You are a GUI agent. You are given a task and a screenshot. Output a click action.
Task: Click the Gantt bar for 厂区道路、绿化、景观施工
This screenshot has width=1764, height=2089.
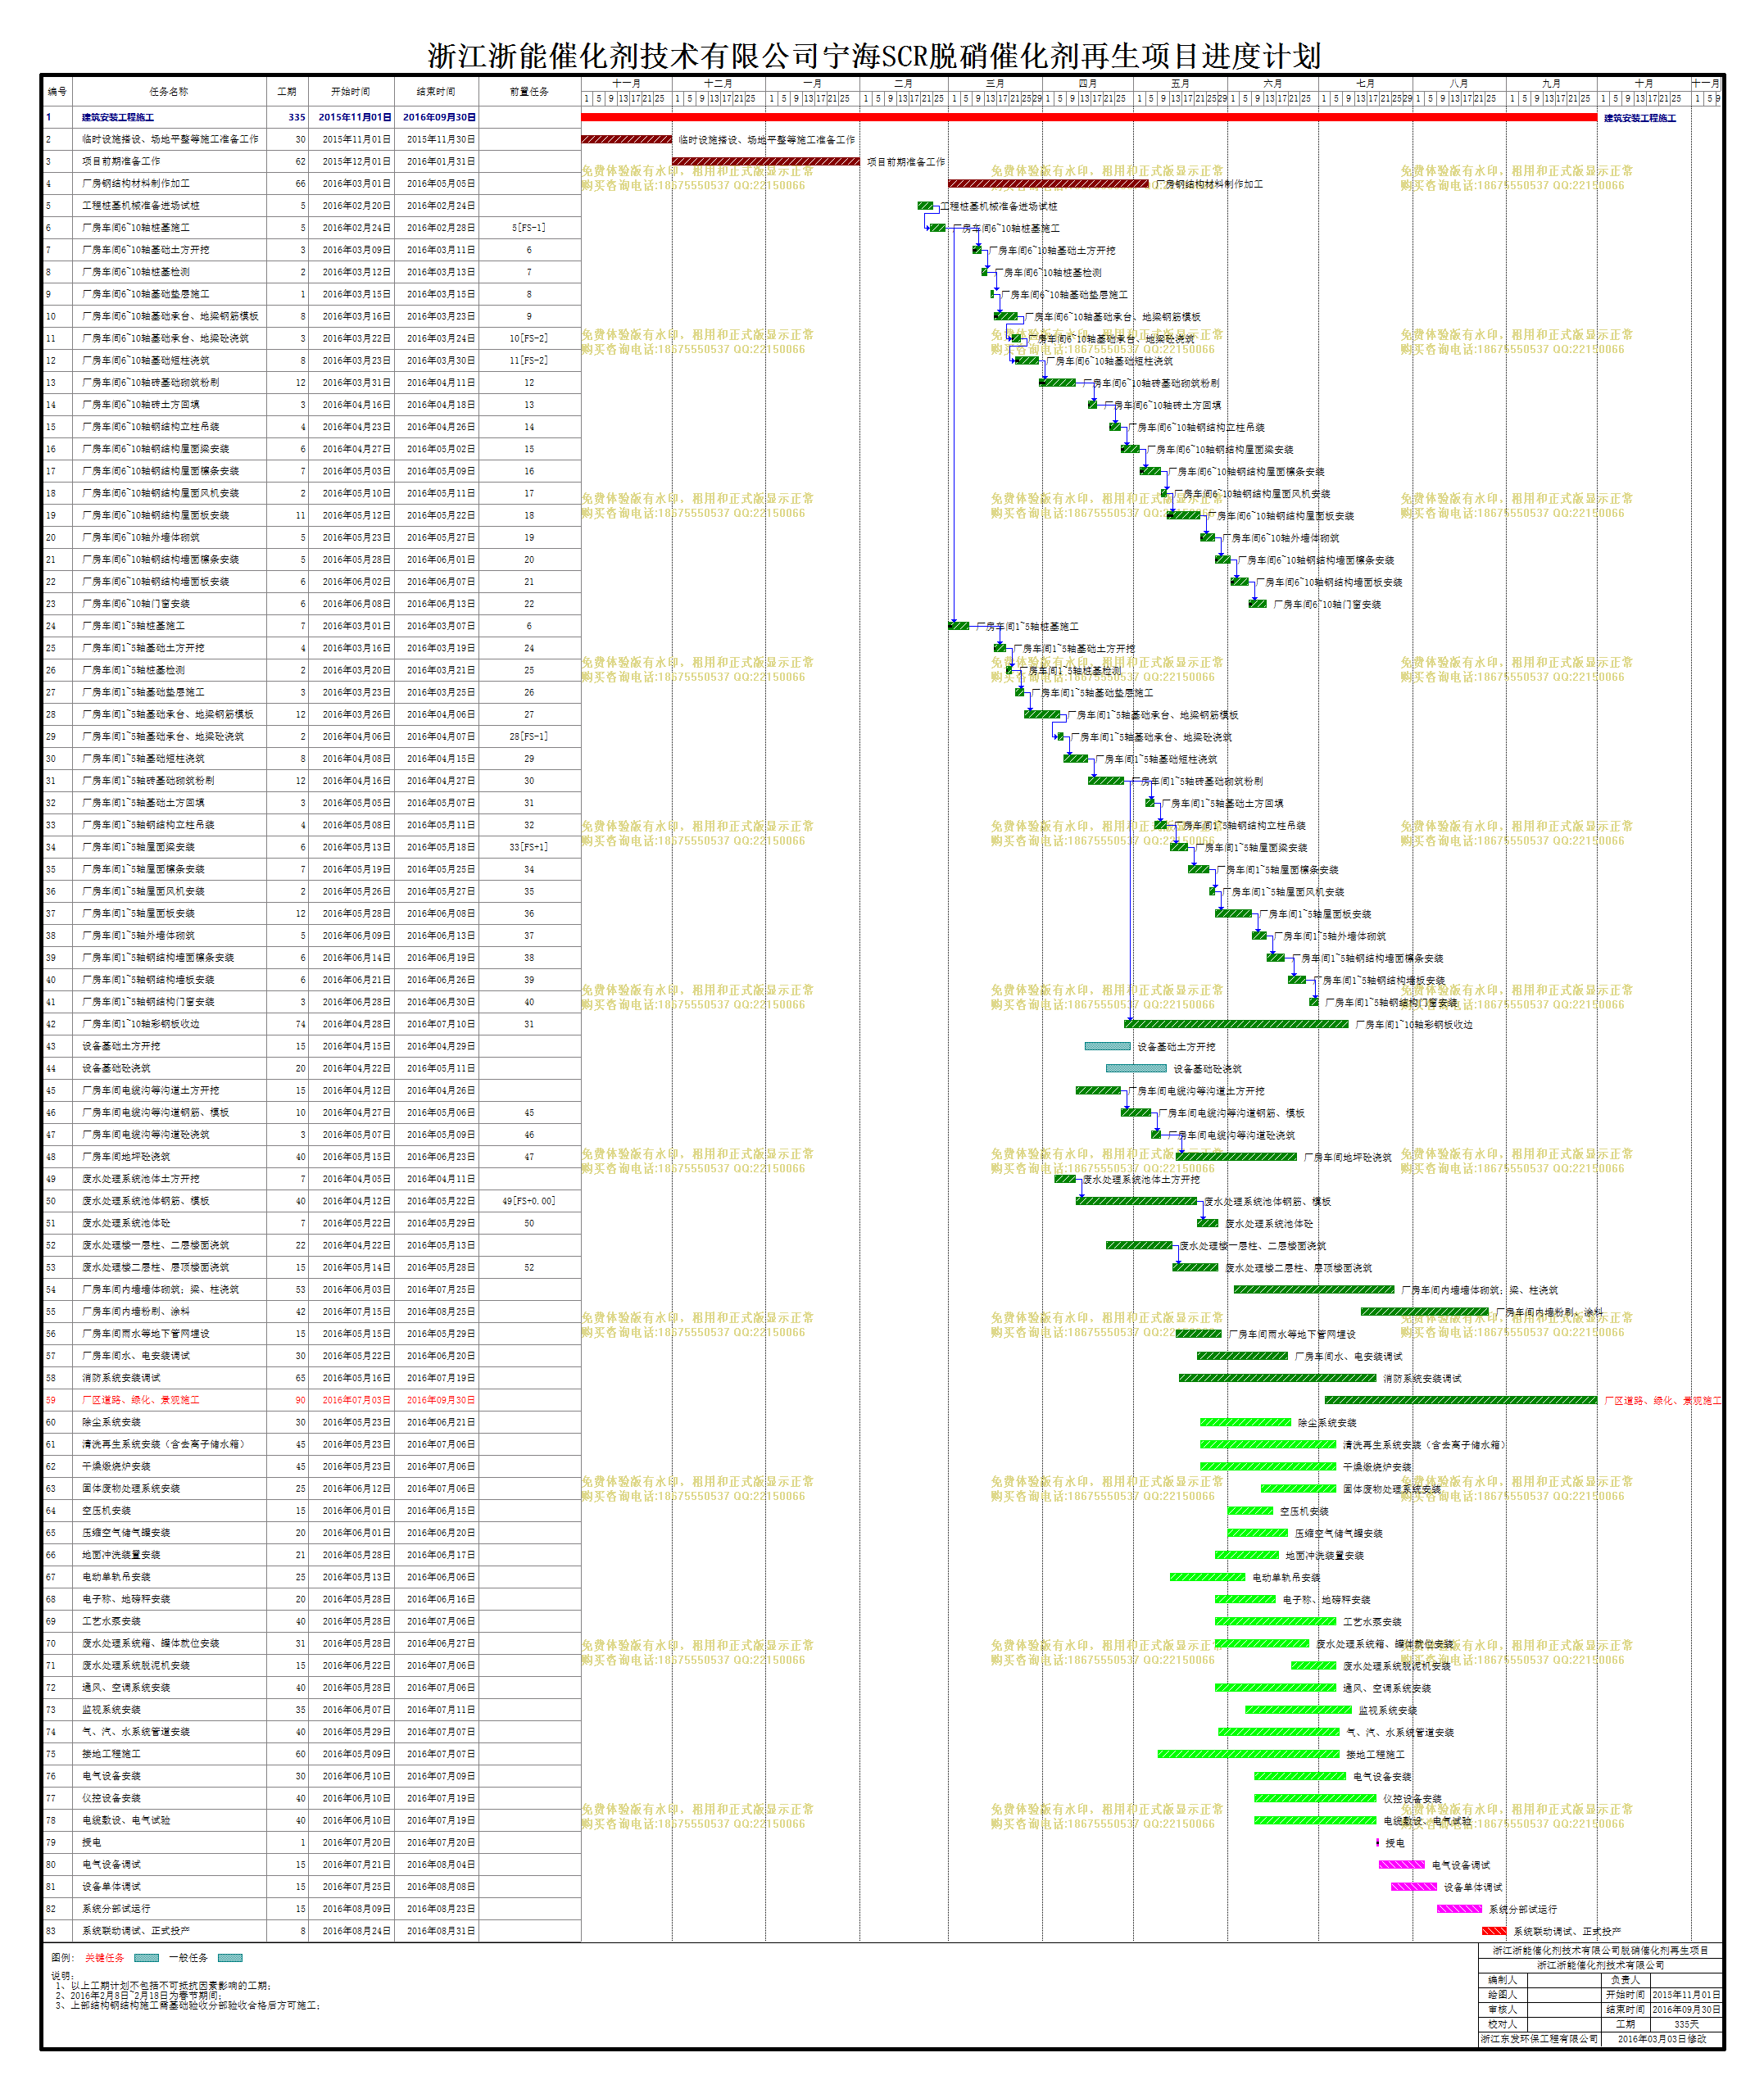pos(1461,1400)
